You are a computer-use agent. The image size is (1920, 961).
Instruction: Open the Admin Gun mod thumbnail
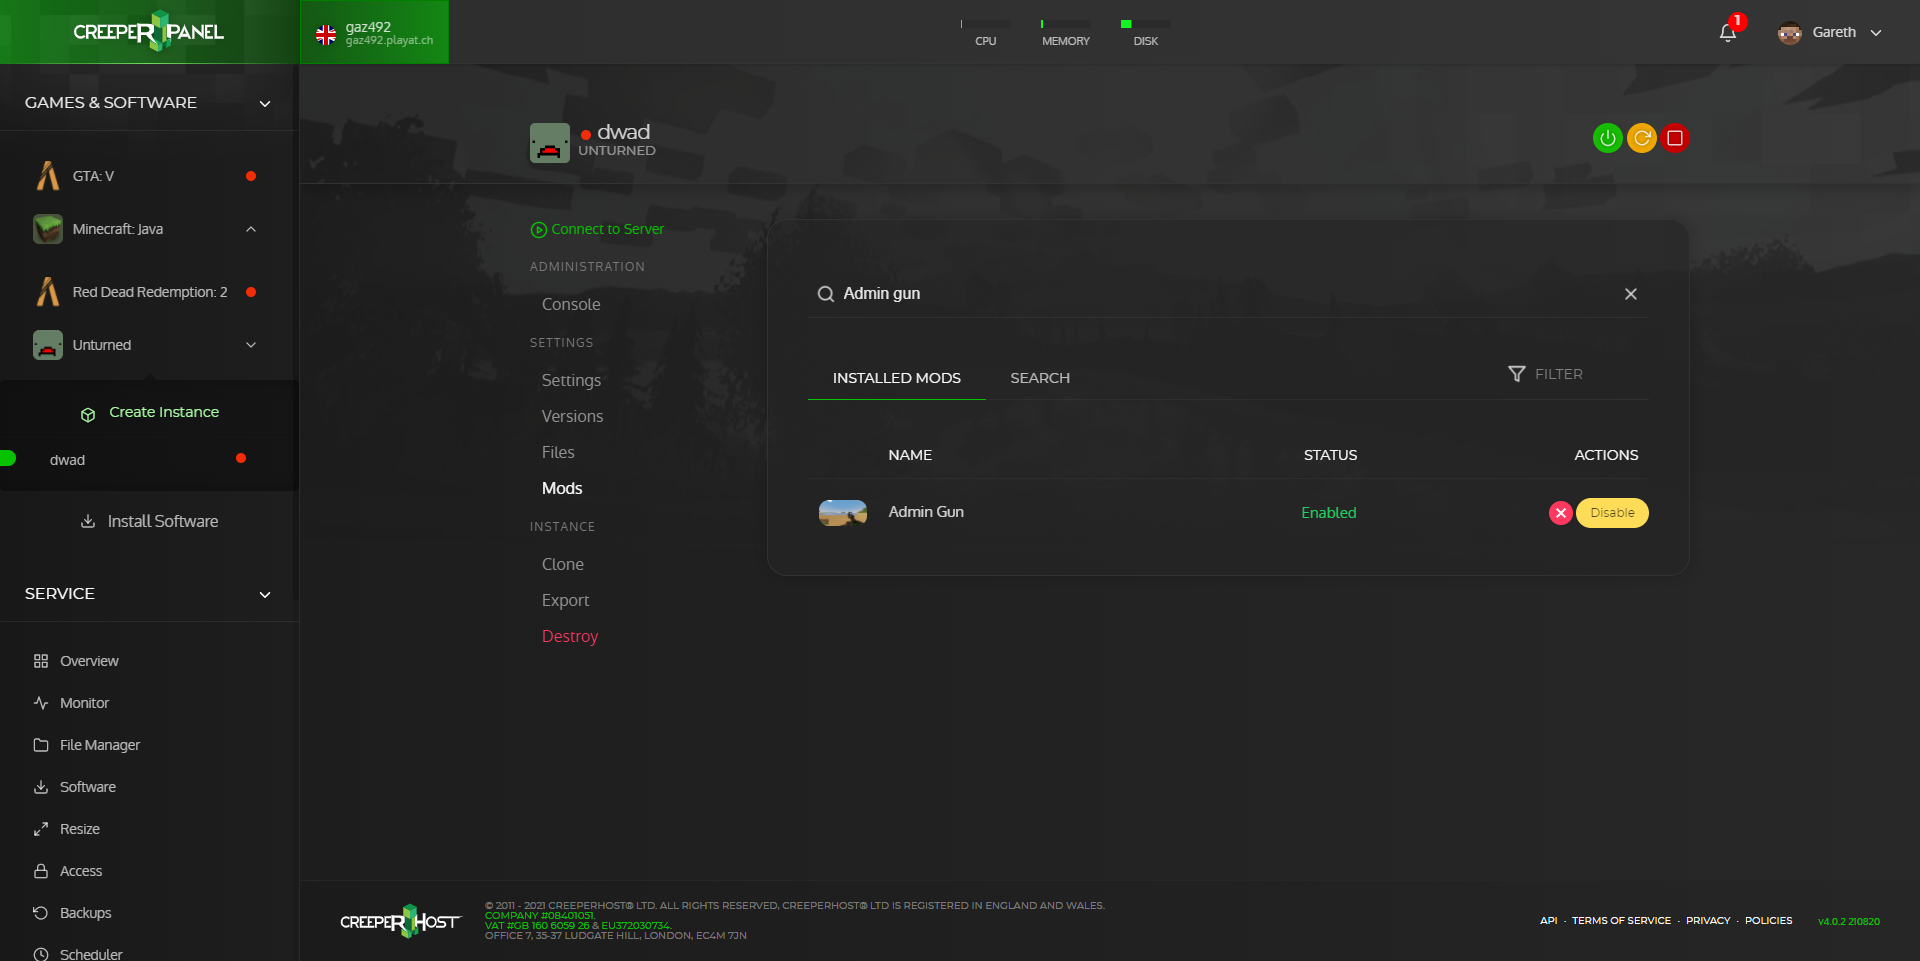(x=843, y=513)
